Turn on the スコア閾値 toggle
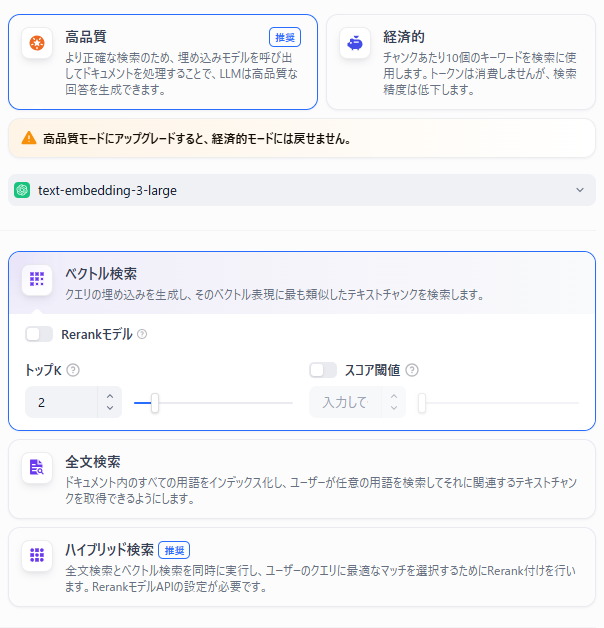Screen dimensions: 604x628 [x=323, y=370]
